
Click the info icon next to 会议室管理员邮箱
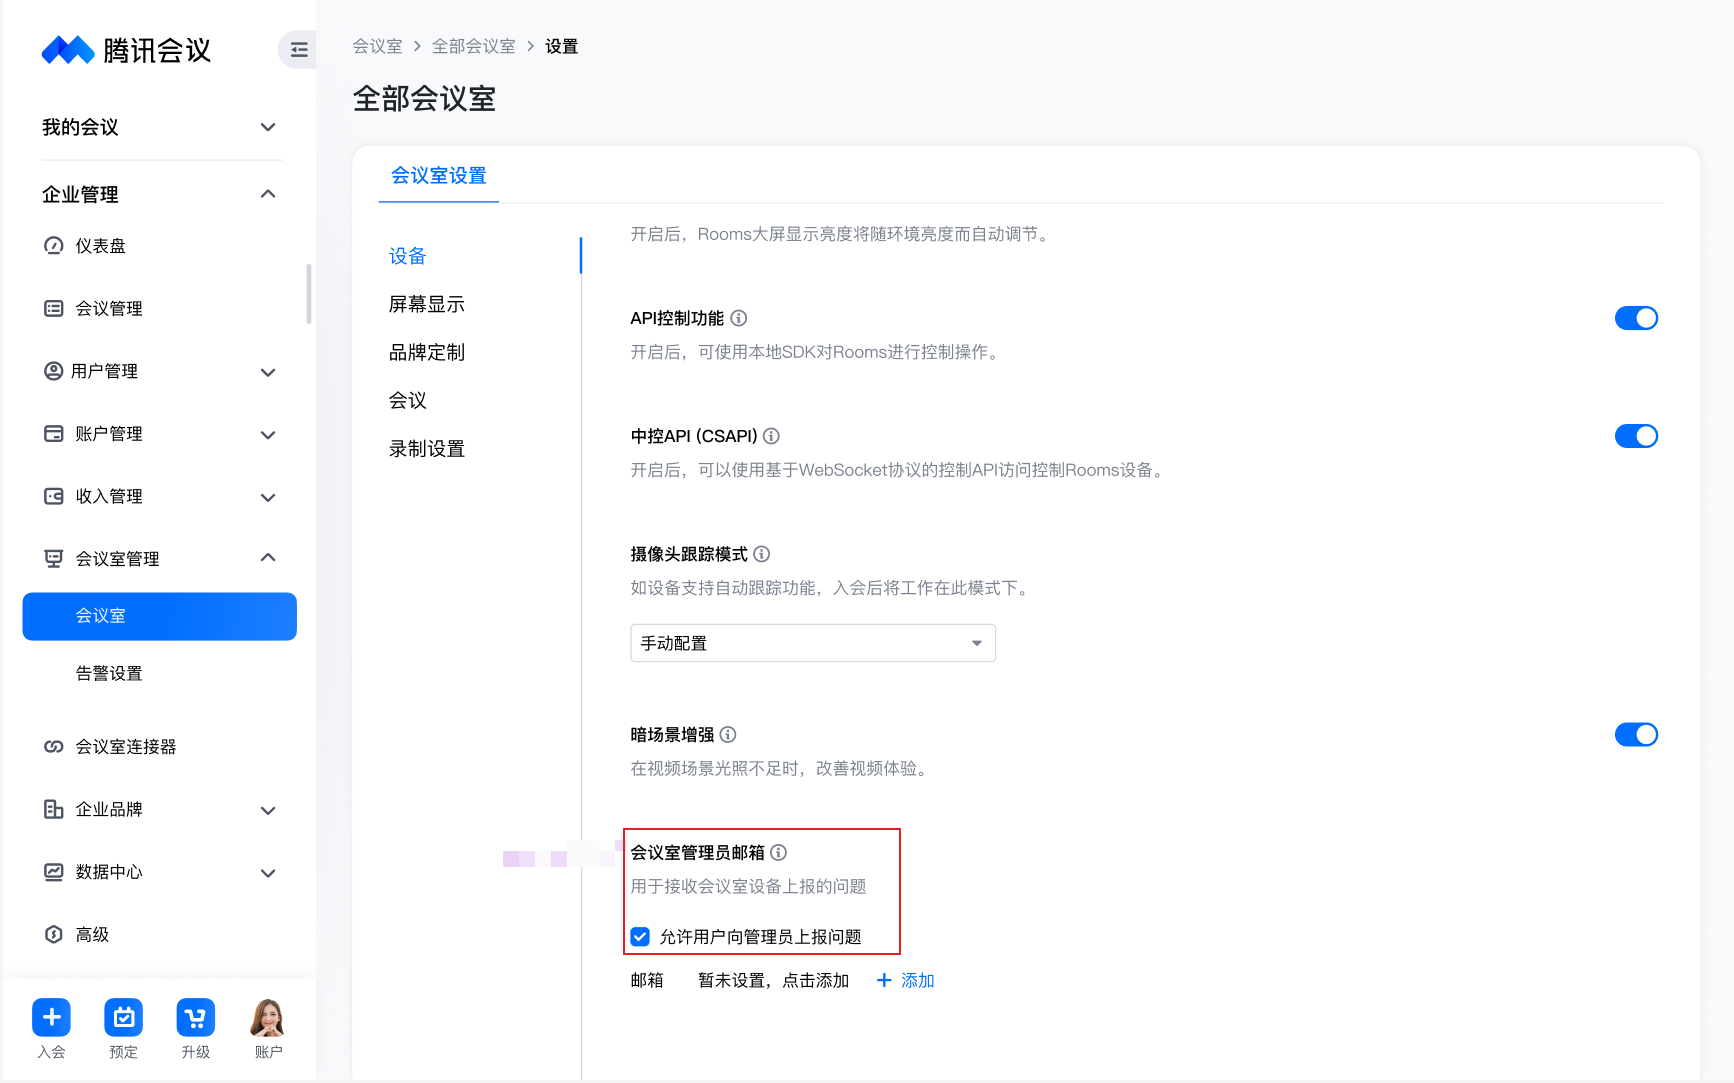click(x=779, y=852)
